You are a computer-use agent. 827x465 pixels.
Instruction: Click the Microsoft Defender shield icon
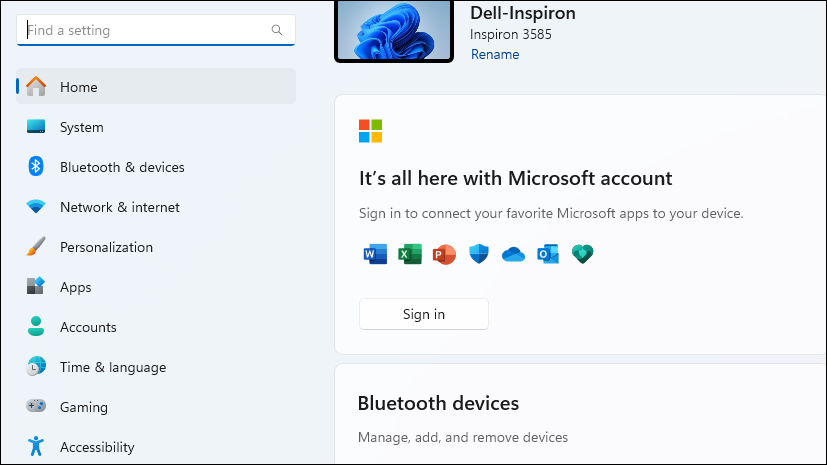point(479,254)
